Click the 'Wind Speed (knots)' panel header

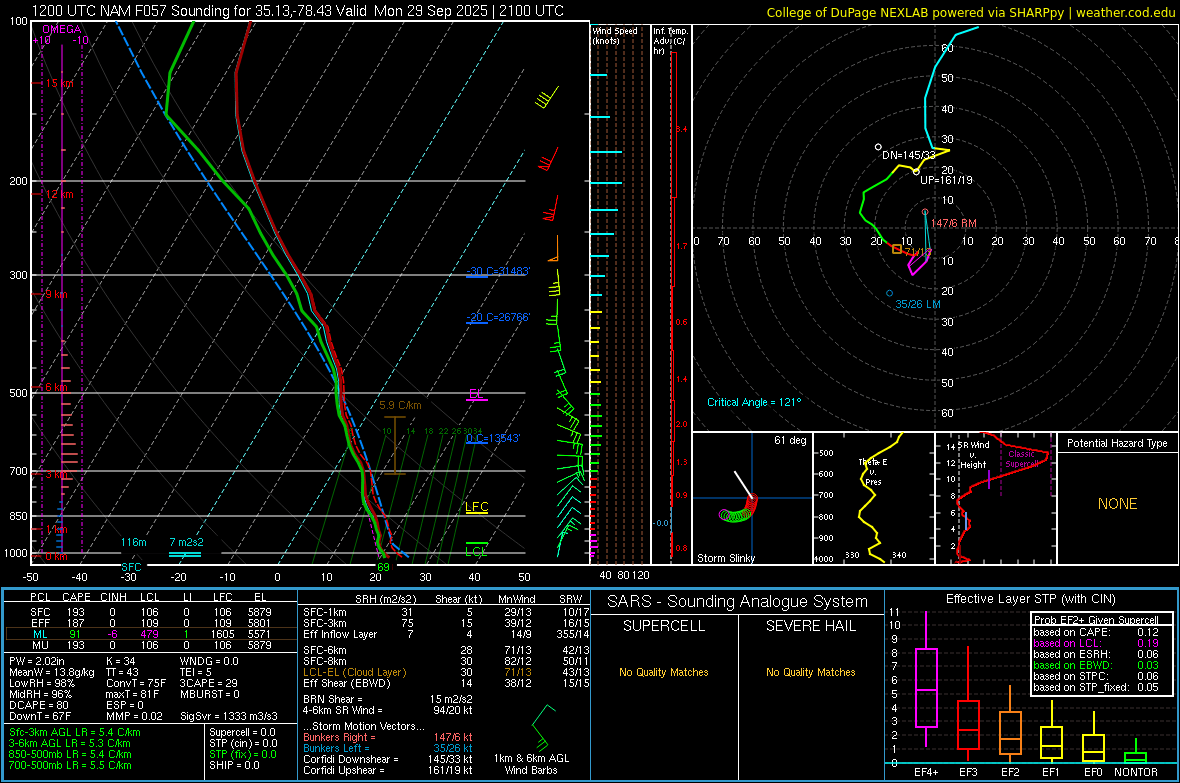[x=614, y=35]
